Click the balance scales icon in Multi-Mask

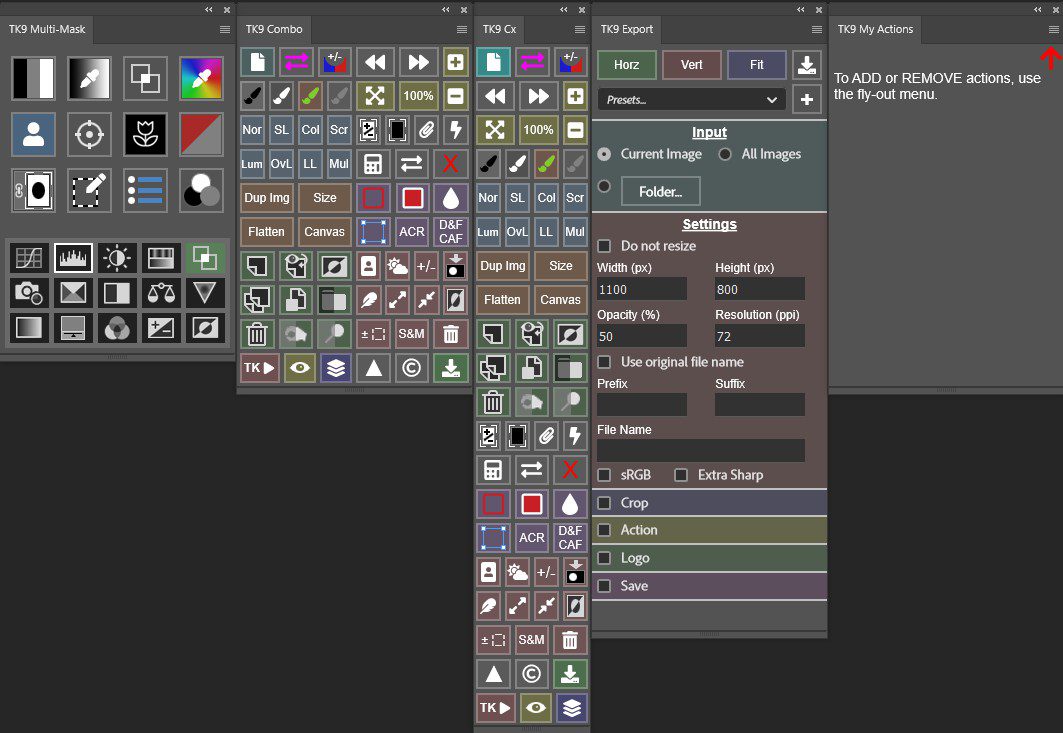pyautogui.click(x=161, y=293)
